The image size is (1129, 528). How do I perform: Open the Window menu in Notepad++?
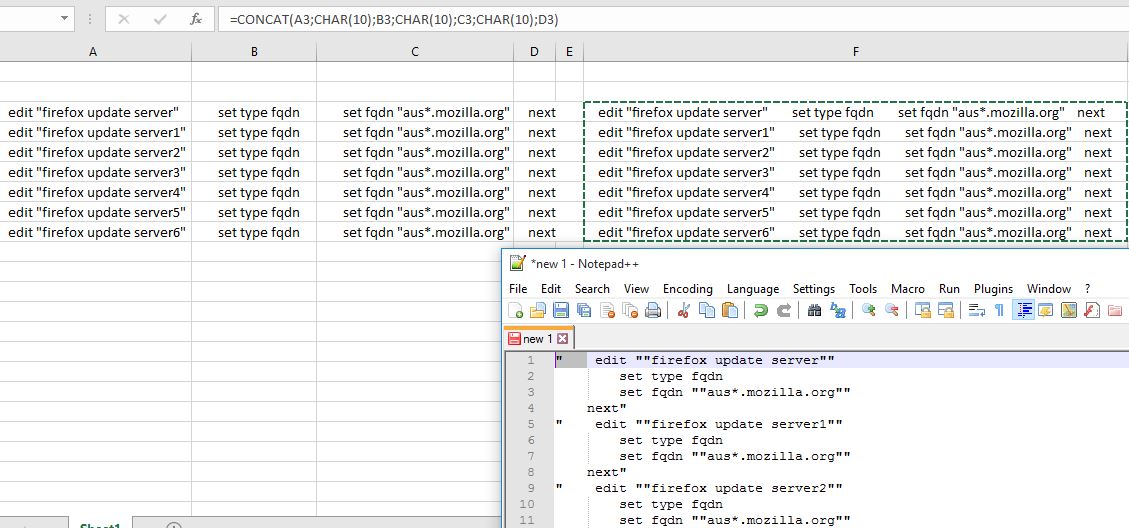click(1049, 289)
